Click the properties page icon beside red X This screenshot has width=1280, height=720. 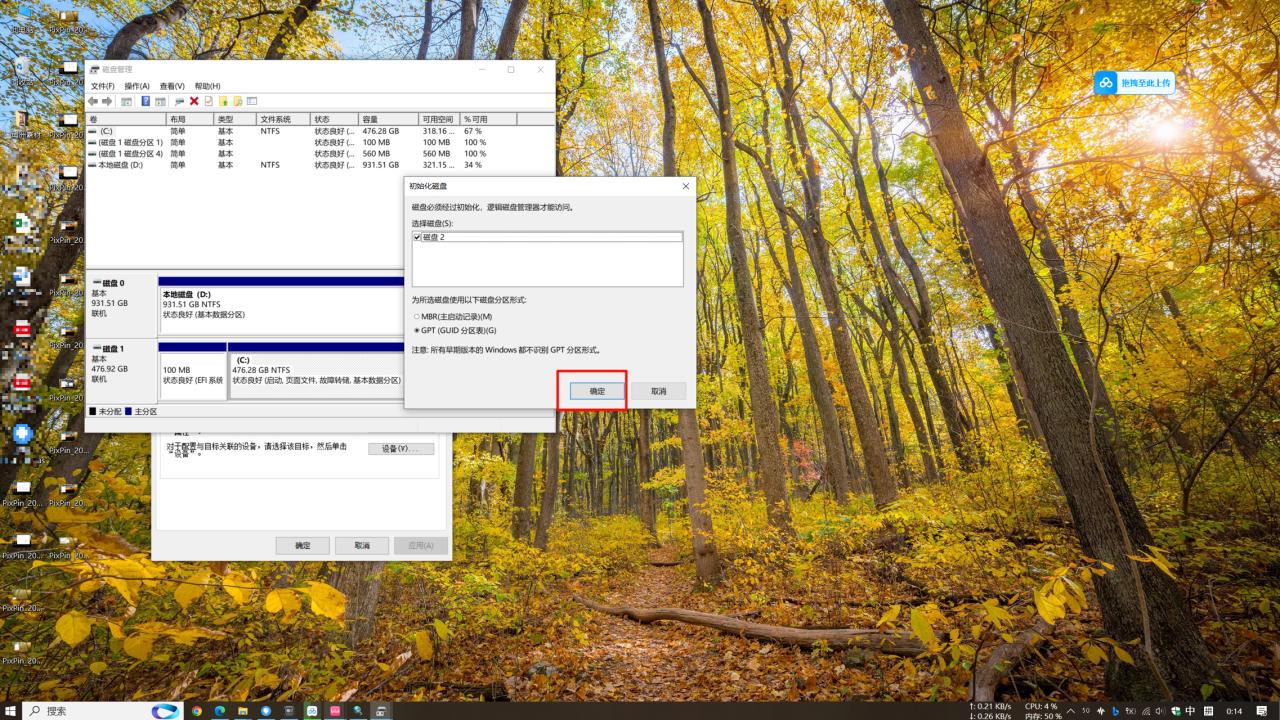pos(209,101)
